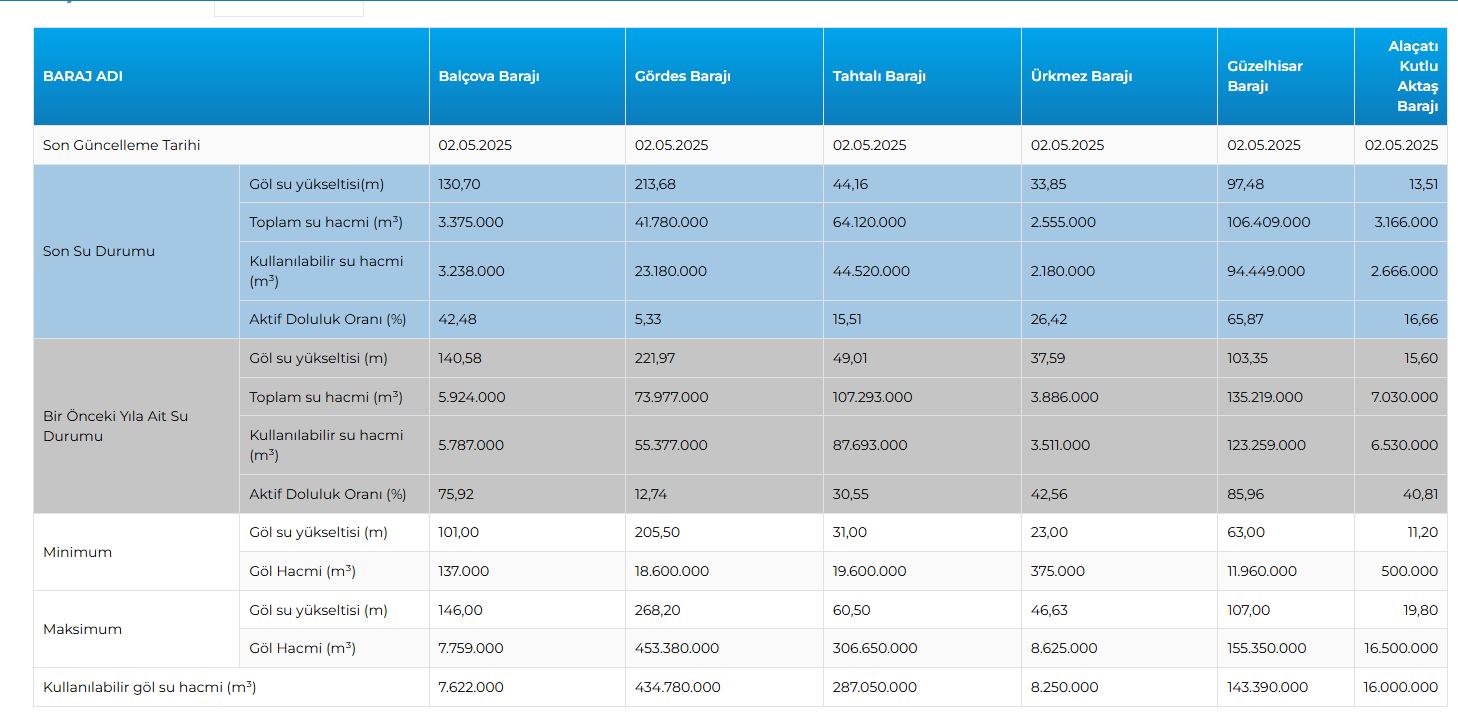Select the Tahtalı Barajı column header
This screenshot has width=1458, height=720.
click(879, 76)
